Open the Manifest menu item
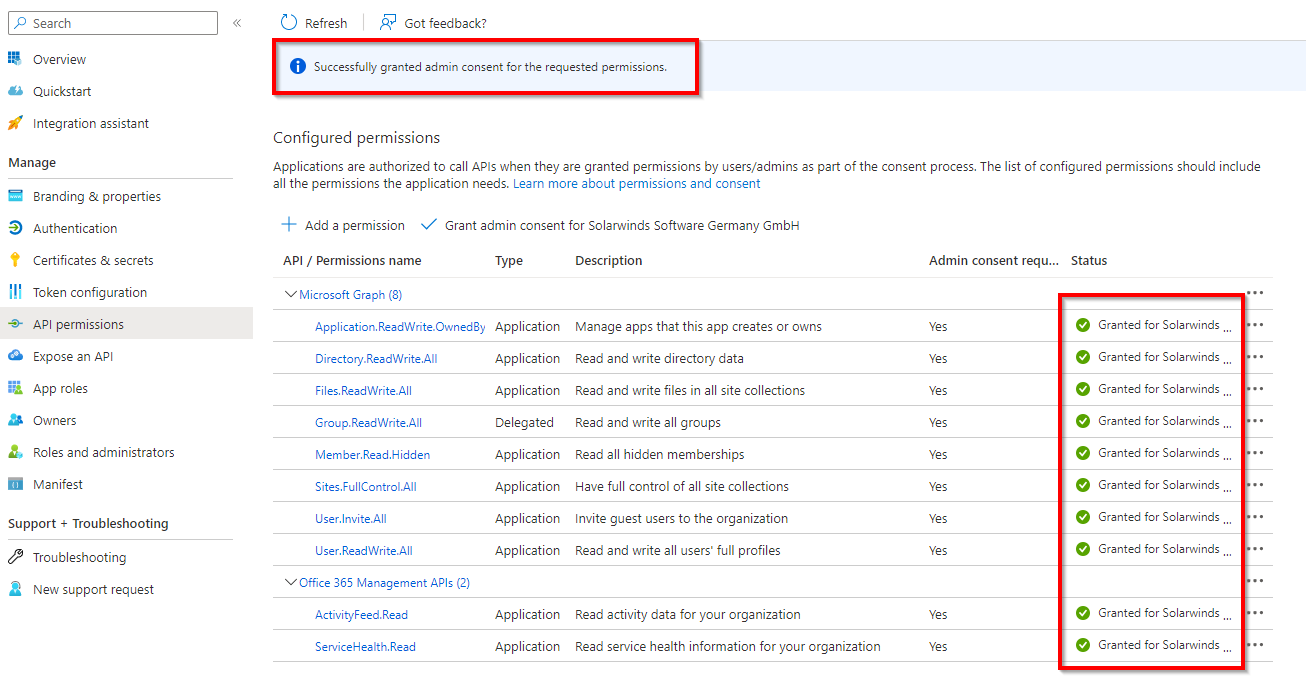The image size is (1306, 683). (58, 484)
